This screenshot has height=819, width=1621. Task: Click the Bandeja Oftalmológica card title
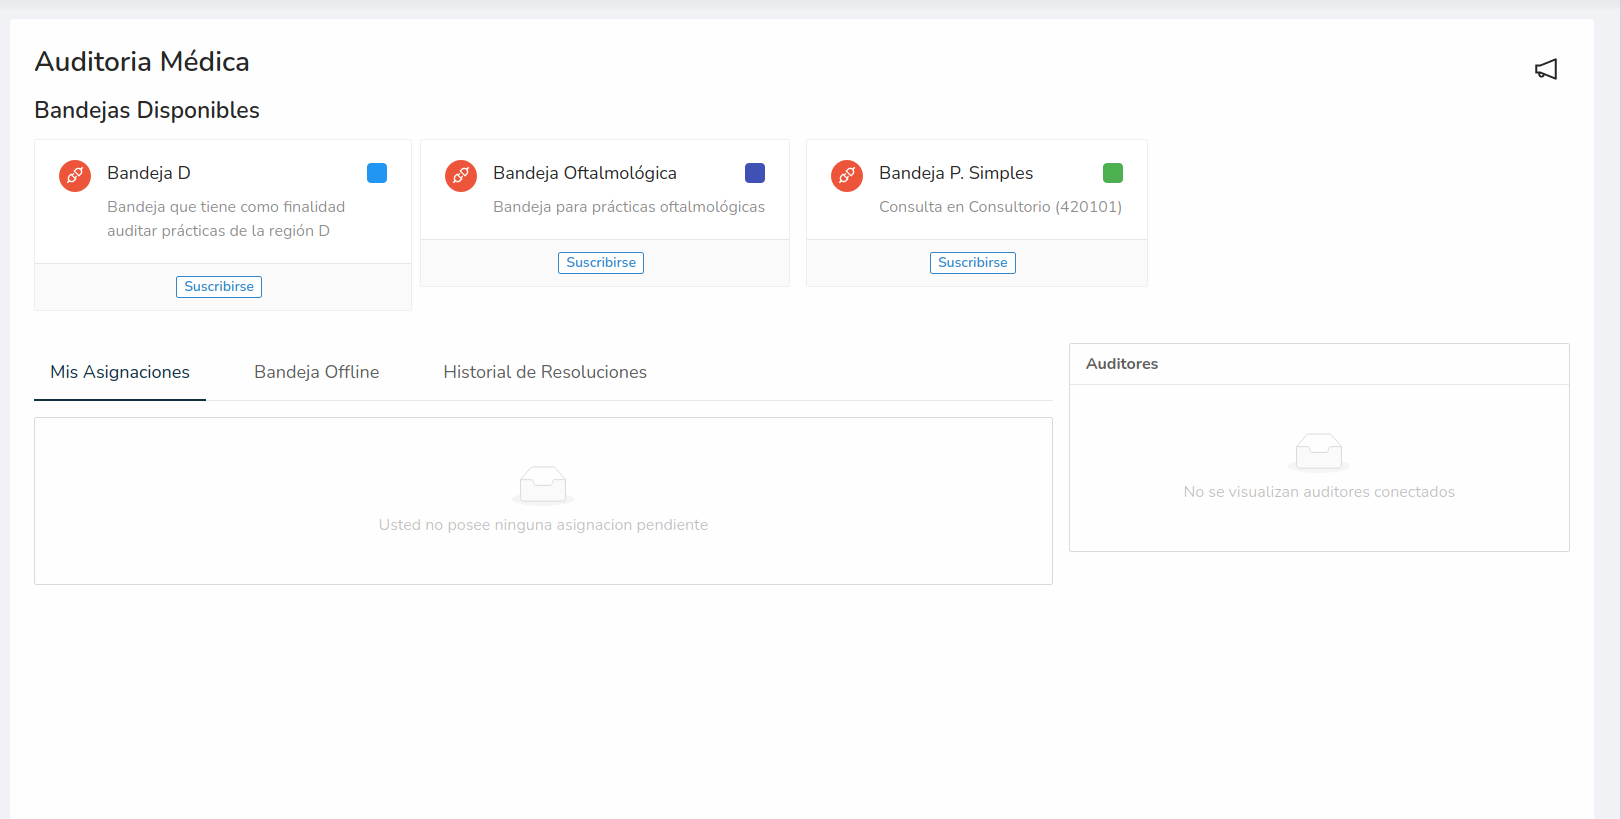(585, 173)
